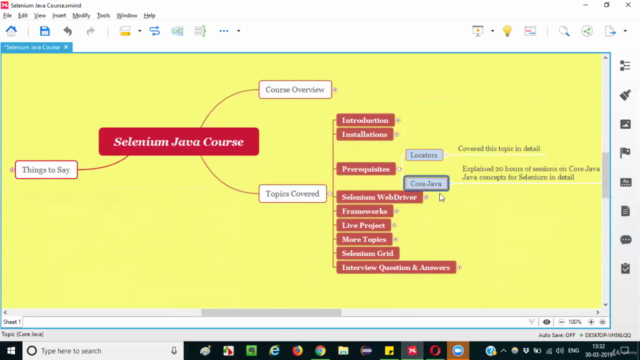The image size is (640, 360).
Task: Open the File menu
Action: point(7,16)
